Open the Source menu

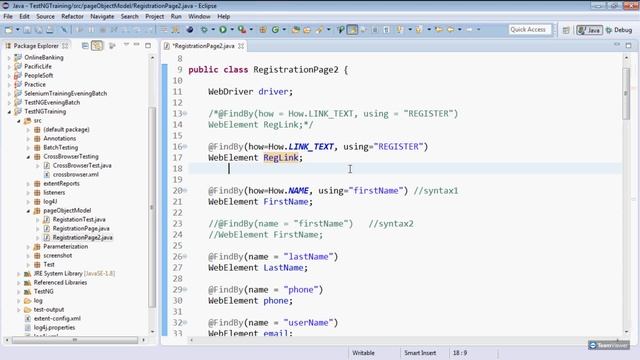tap(45, 16)
